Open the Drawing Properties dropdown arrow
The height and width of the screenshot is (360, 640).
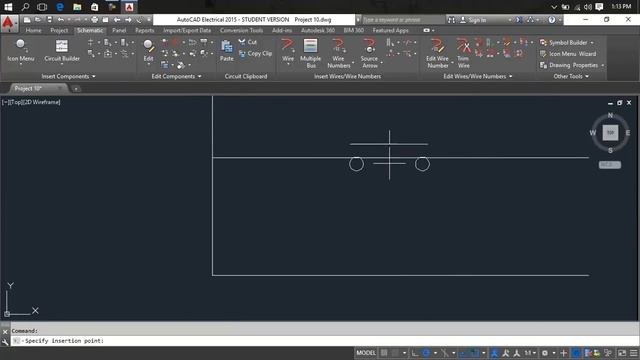(602, 65)
